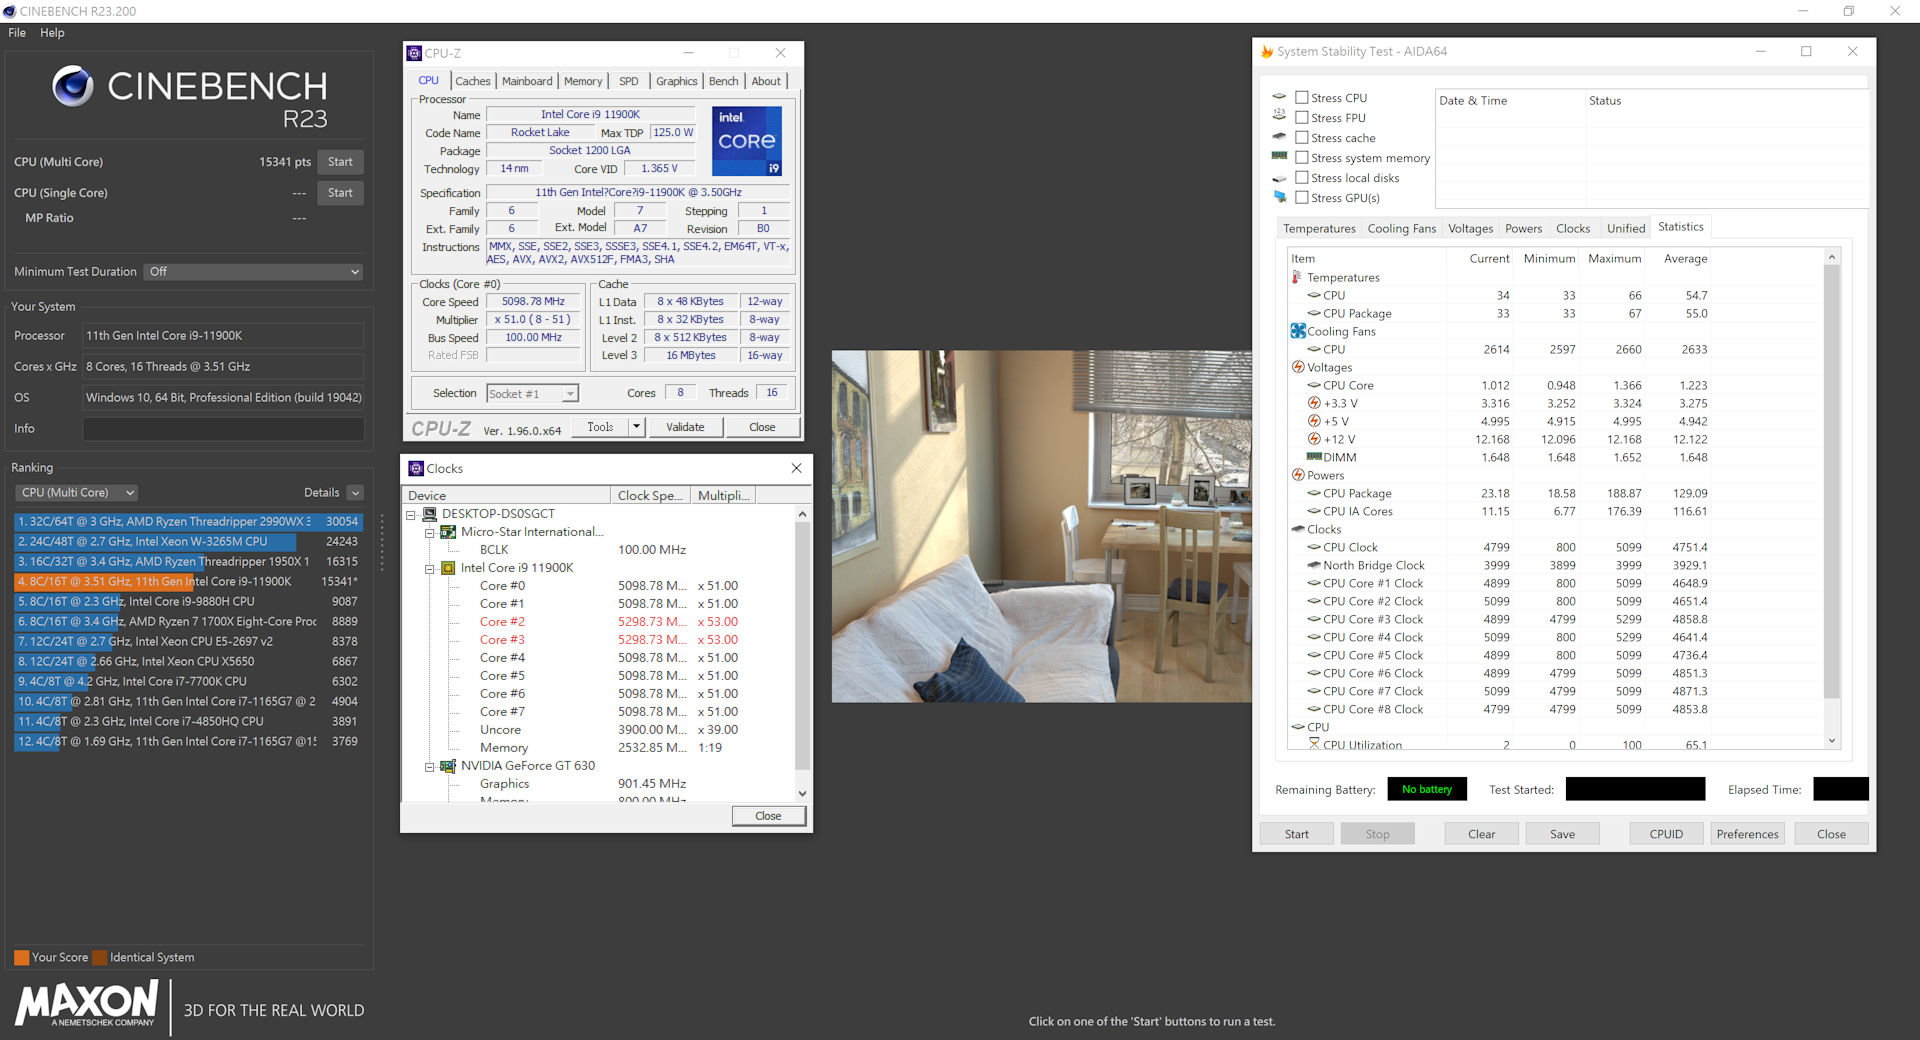Open Preferences in AIDA64
1920x1040 pixels.
tap(1747, 834)
